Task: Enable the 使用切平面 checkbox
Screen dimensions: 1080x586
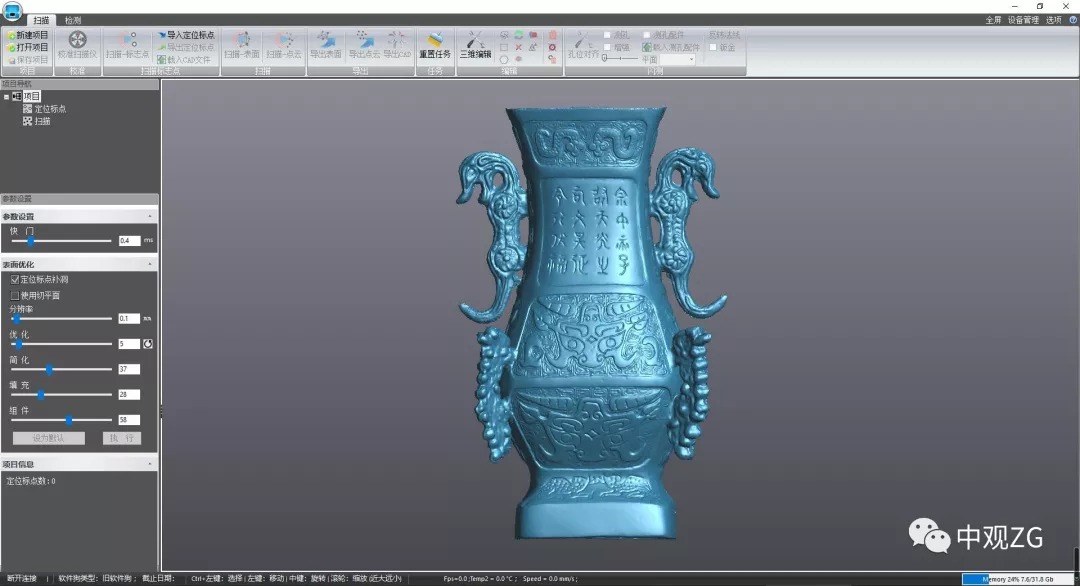Action: tap(15, 296)
